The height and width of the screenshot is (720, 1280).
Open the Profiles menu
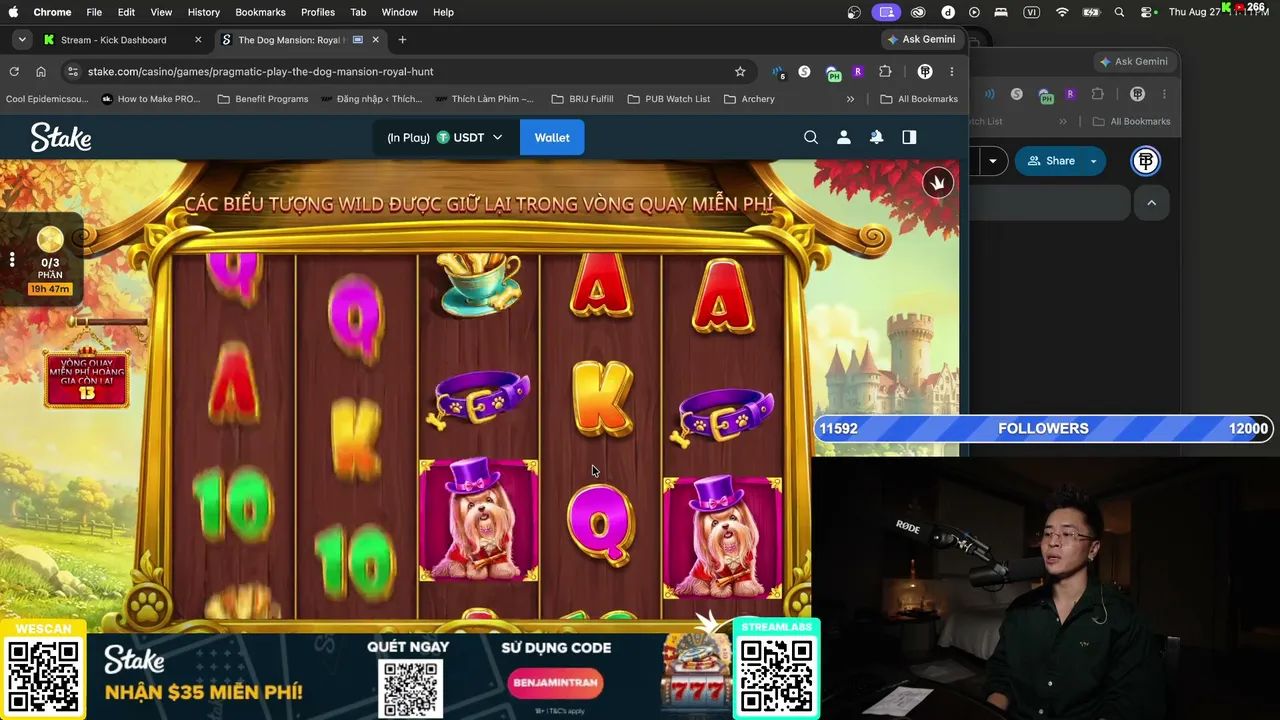tap(318, 12)
